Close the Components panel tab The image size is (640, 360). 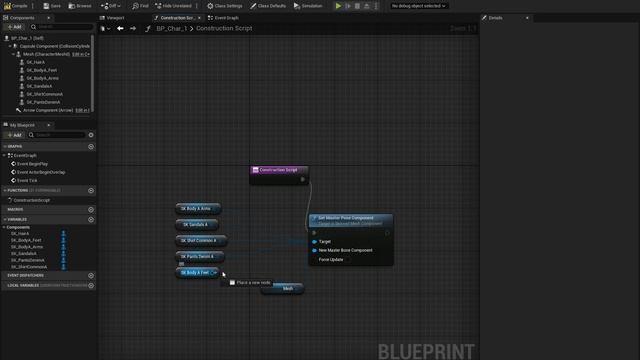49,18
